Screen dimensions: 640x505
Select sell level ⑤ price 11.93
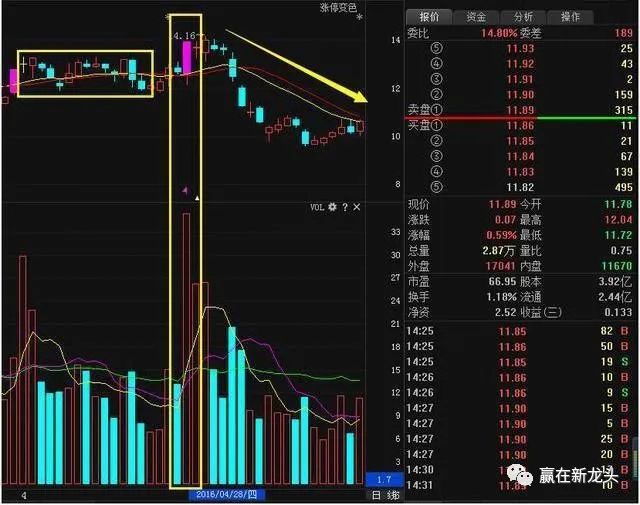pyautogui.click(x=520, y=49)
